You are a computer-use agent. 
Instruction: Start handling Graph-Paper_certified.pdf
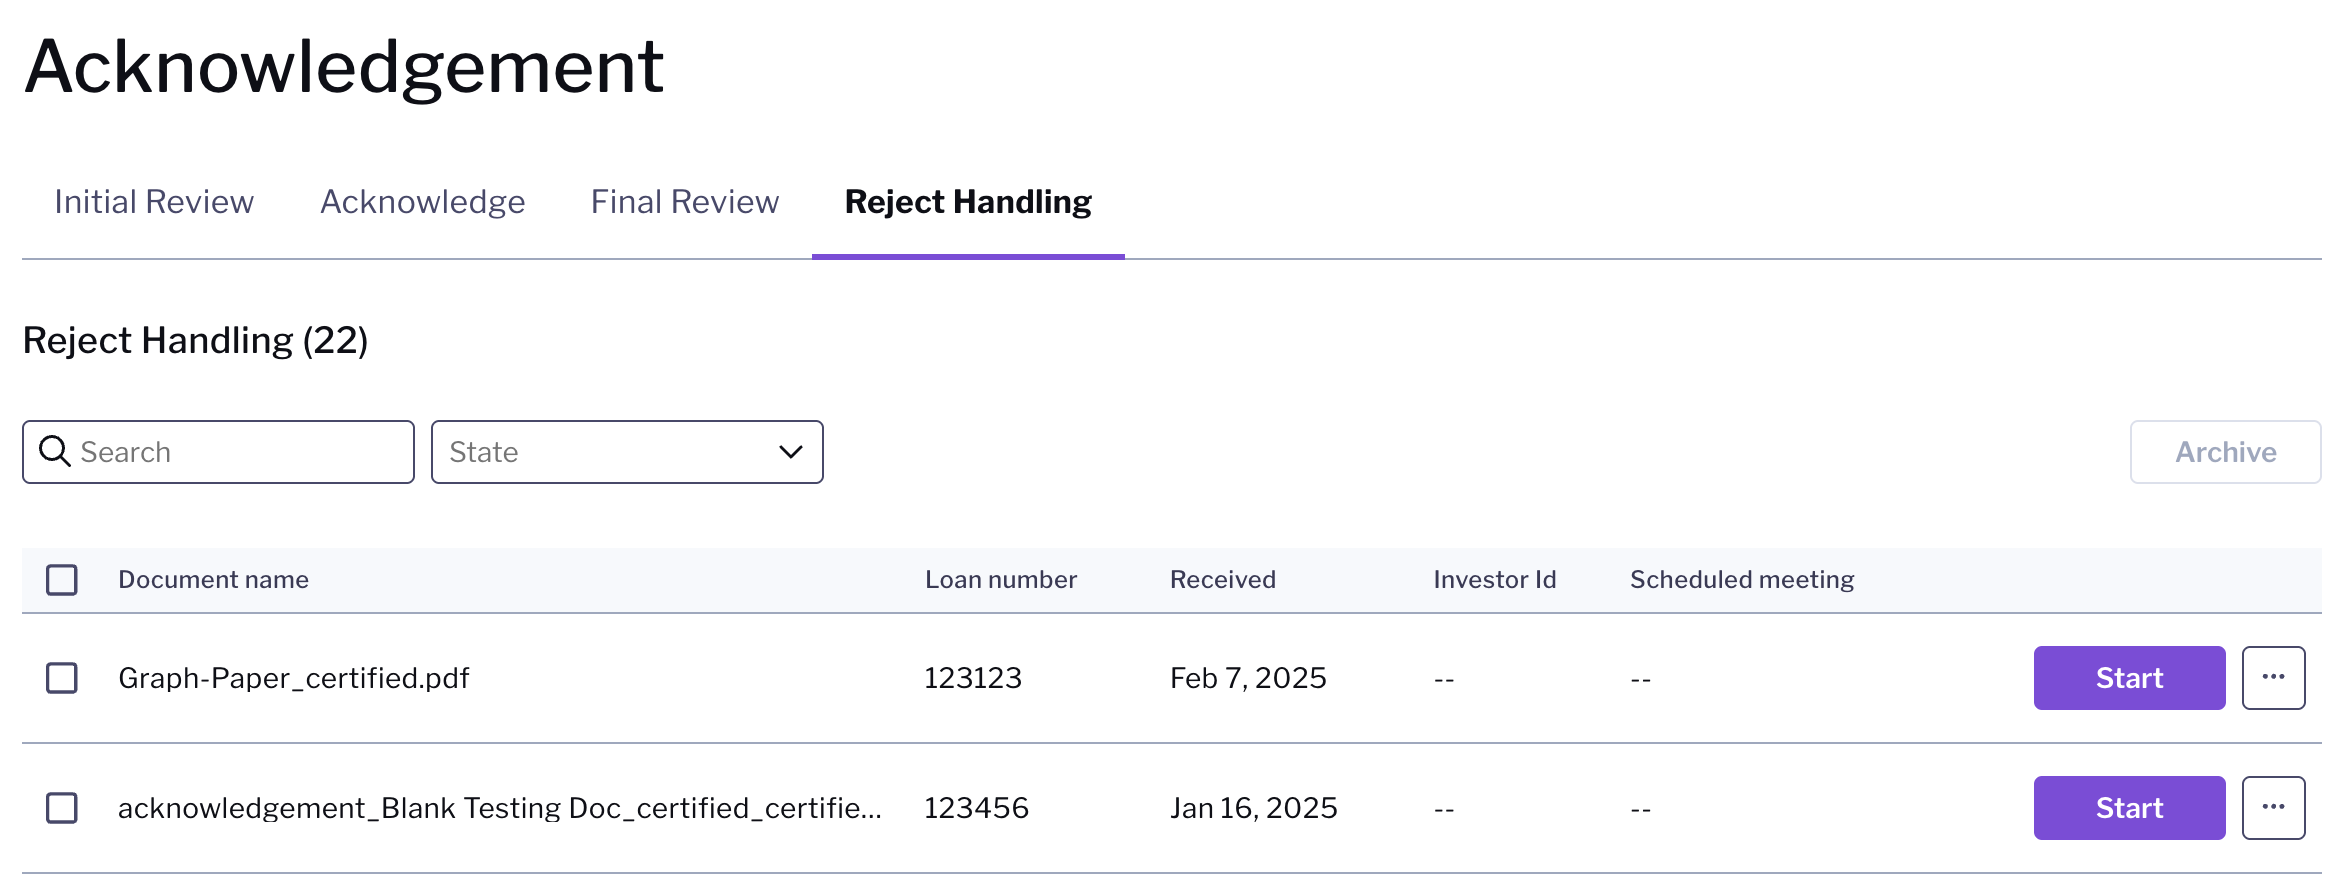(x=2129, y=678)
